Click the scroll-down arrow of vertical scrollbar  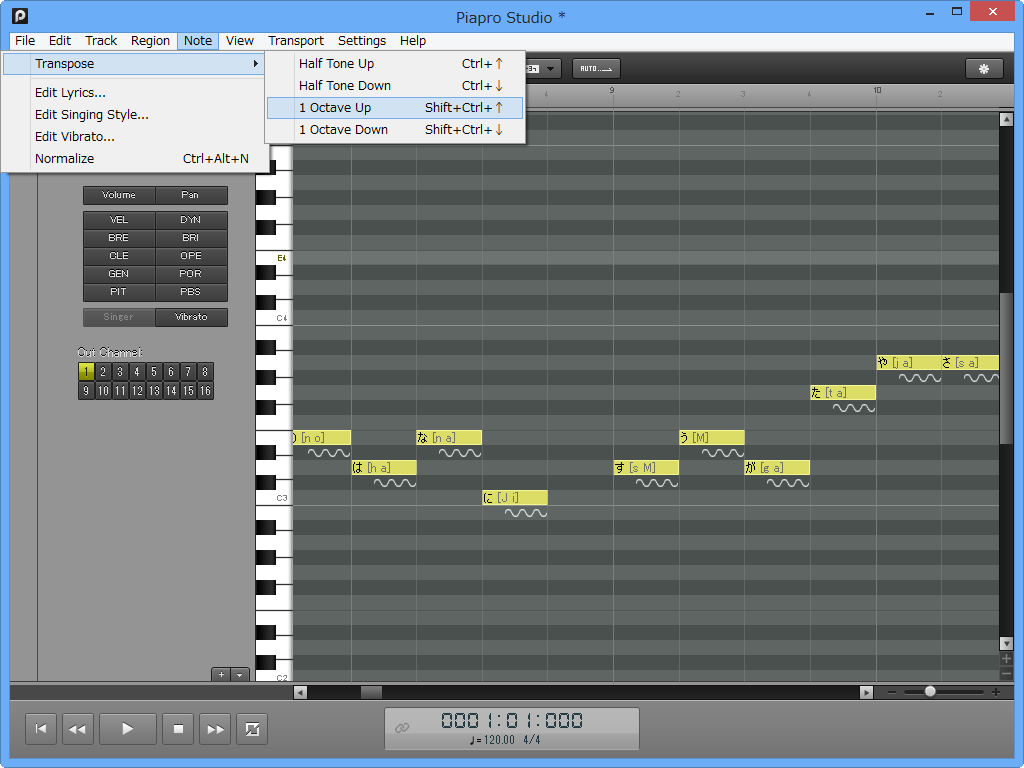[x=1006, y=643]
